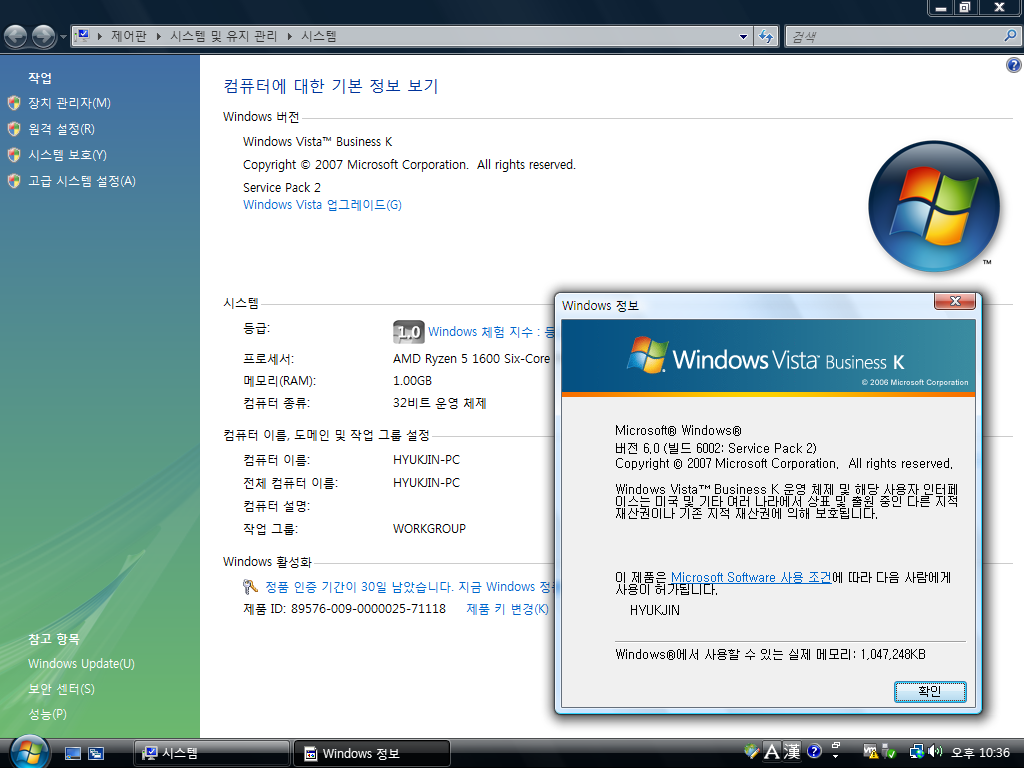1024x768 pixels.
Task: Open 원격 설정(R) link
Action: click(61, 129)
